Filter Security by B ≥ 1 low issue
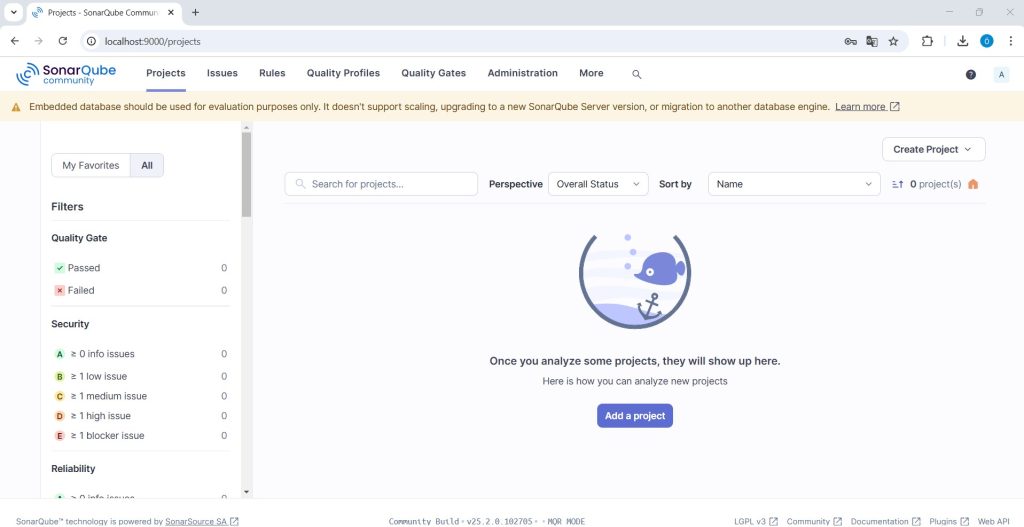Screen dimensions: 1024x527 click(x=140, y=376)
